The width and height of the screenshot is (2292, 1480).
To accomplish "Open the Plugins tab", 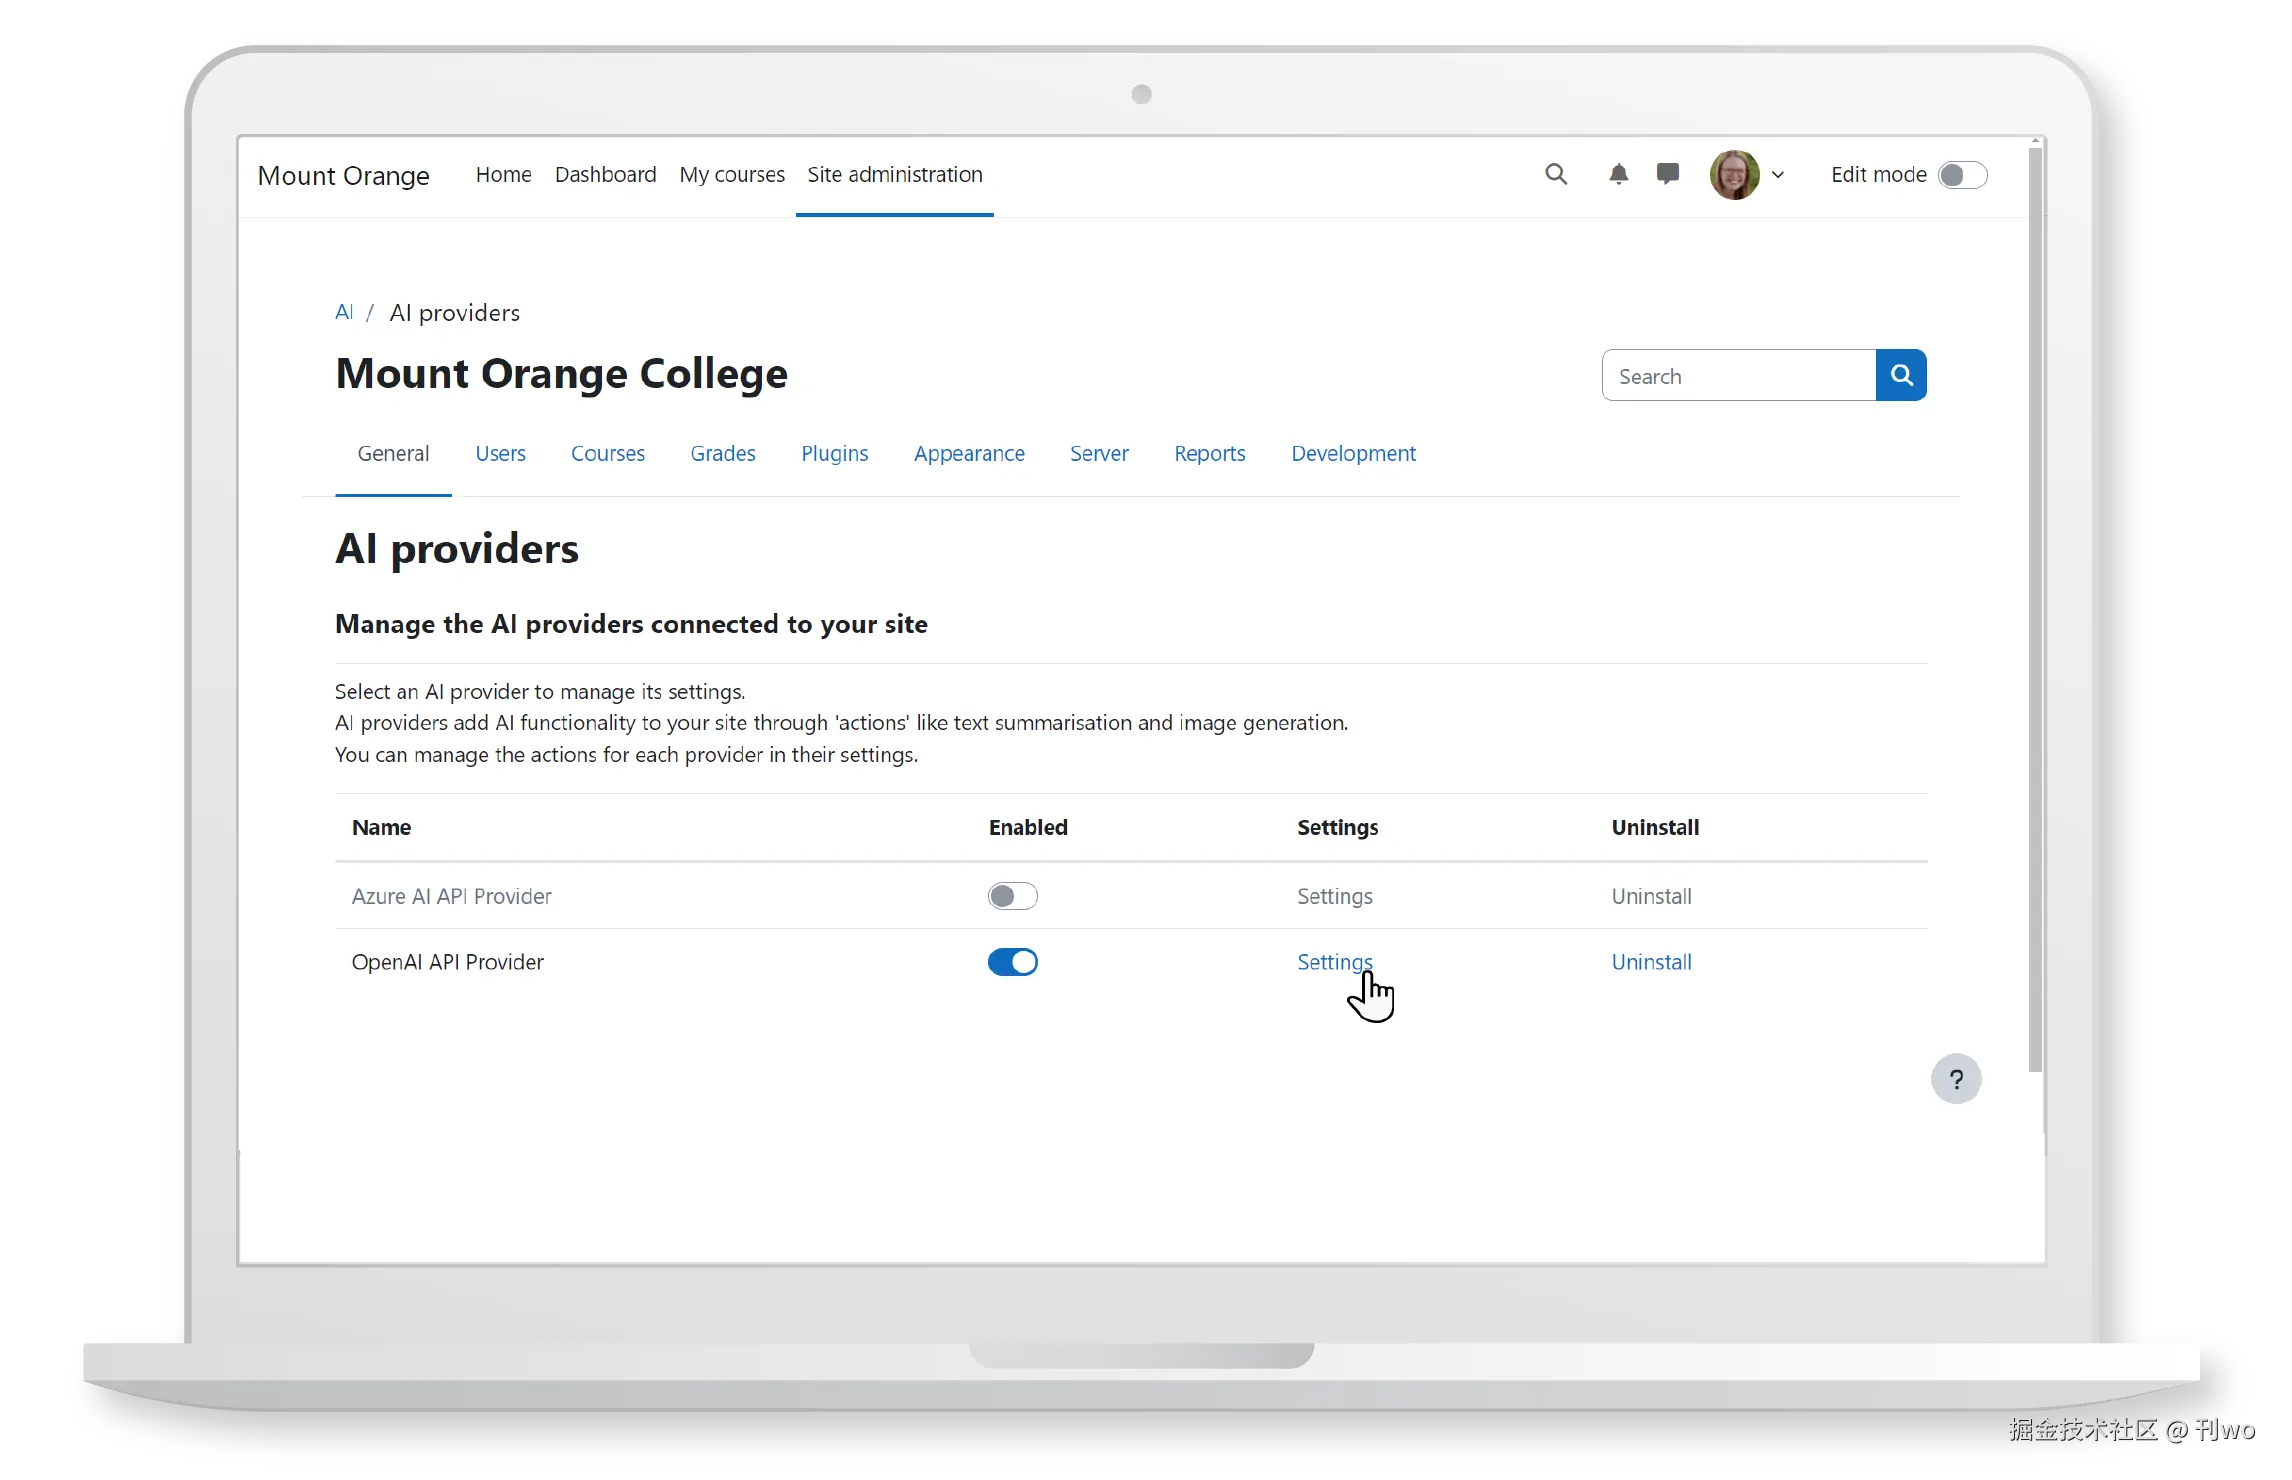I will tap(834, 453).
